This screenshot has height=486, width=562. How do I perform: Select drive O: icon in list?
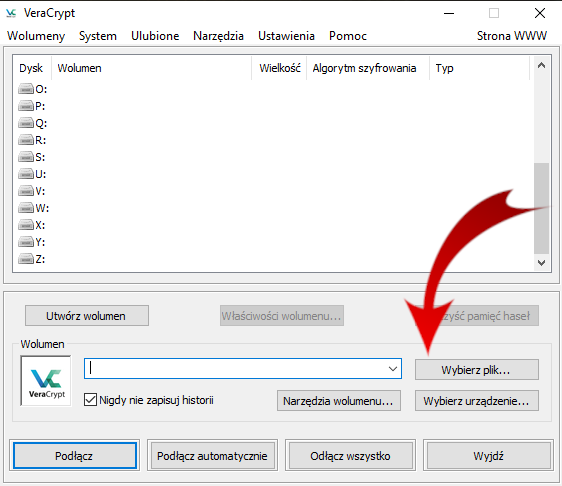pyautogui.click(x=26, y=89)
